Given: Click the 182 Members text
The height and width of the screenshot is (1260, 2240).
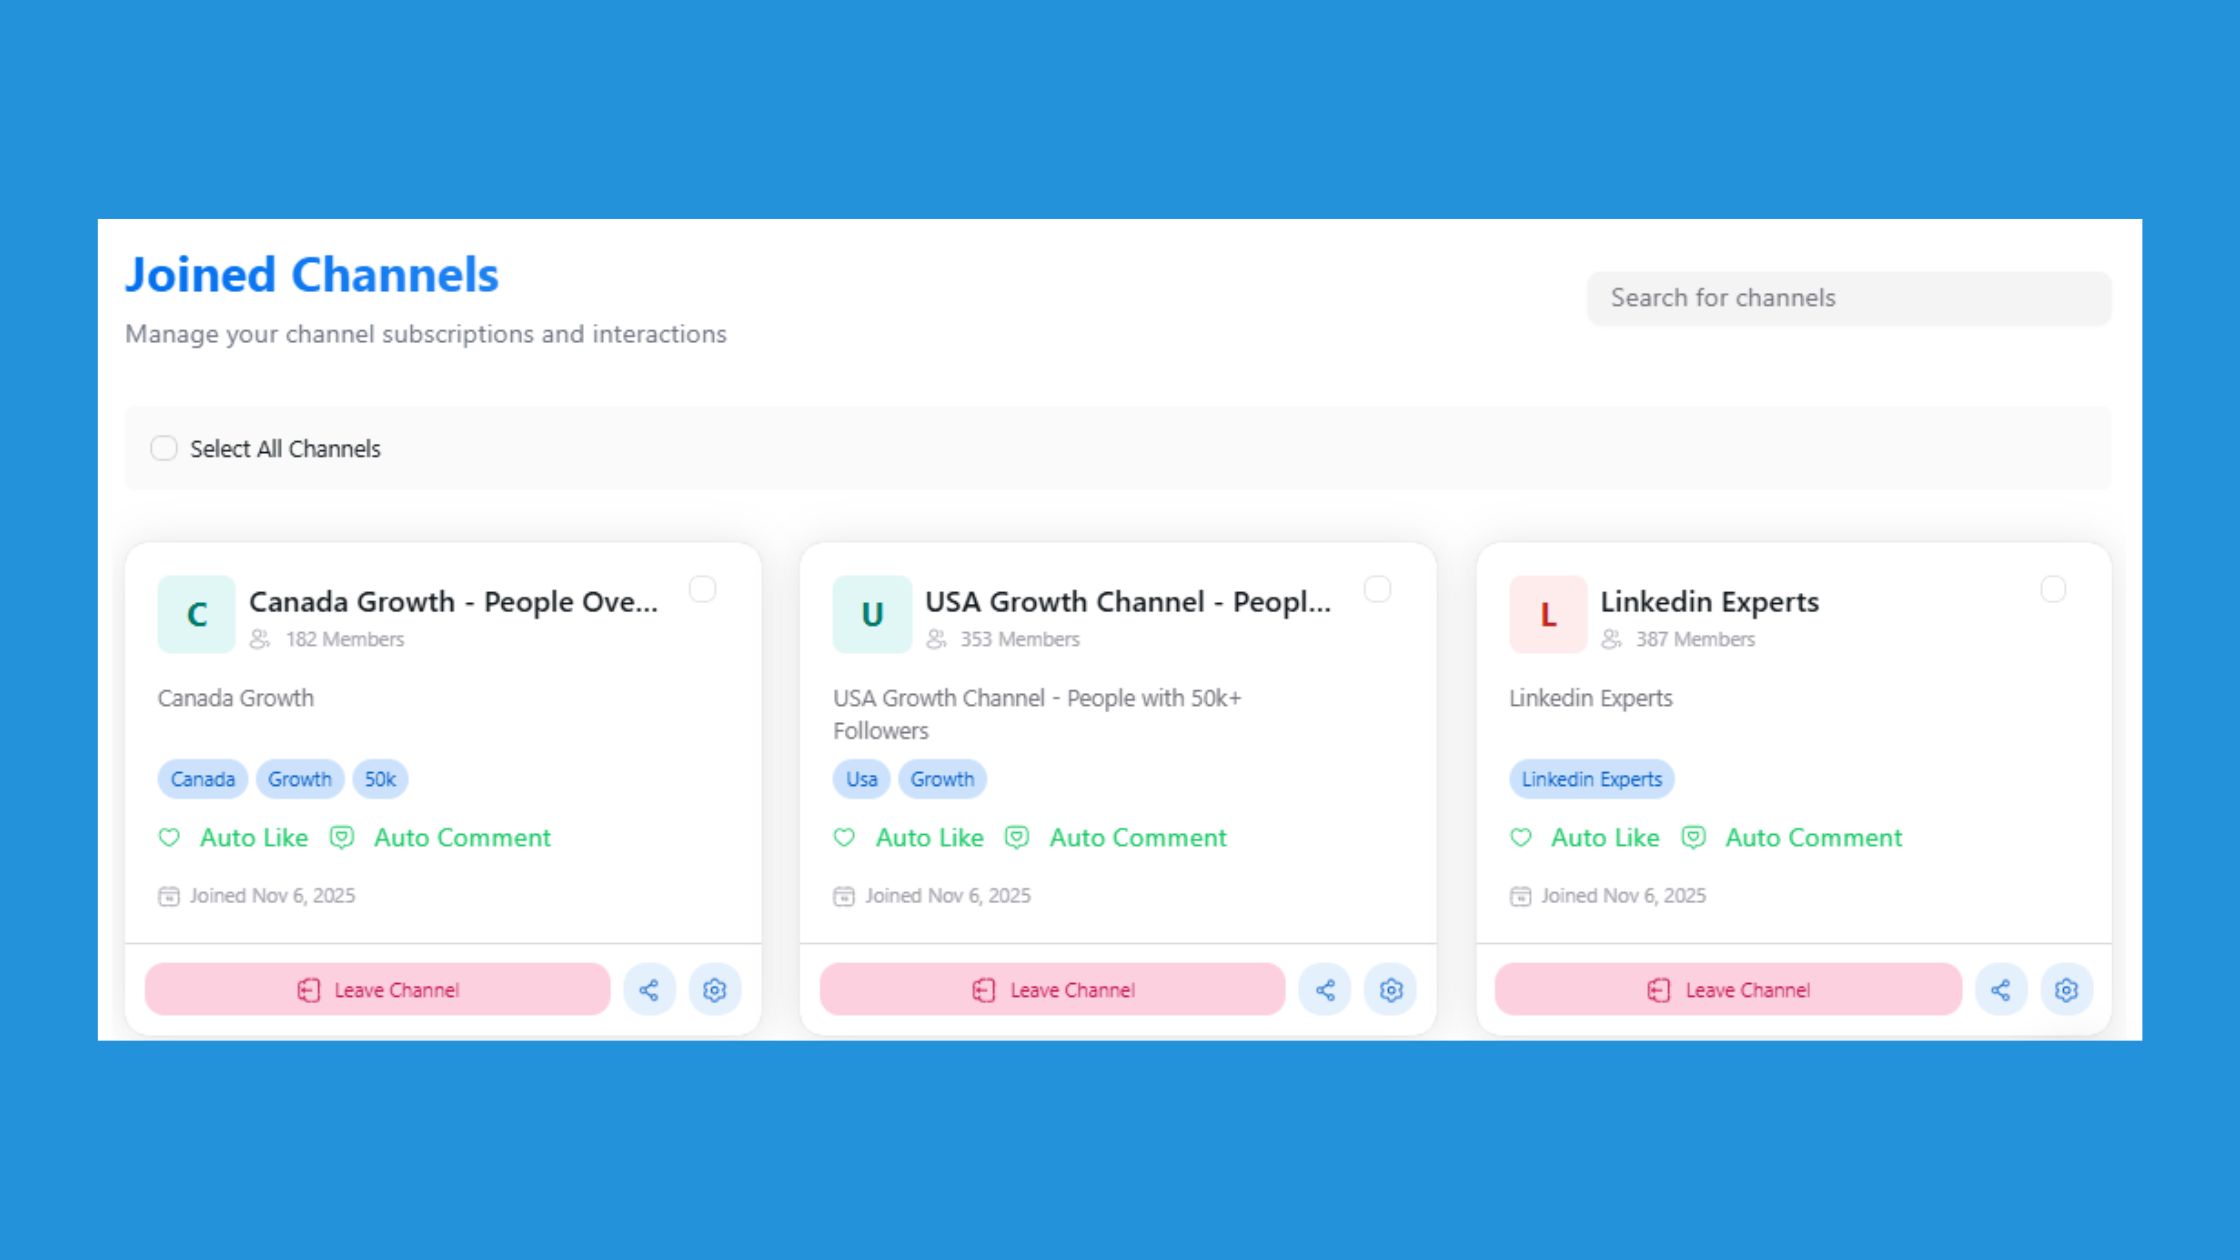Looking at the screenshot, I should click(345, 639).
